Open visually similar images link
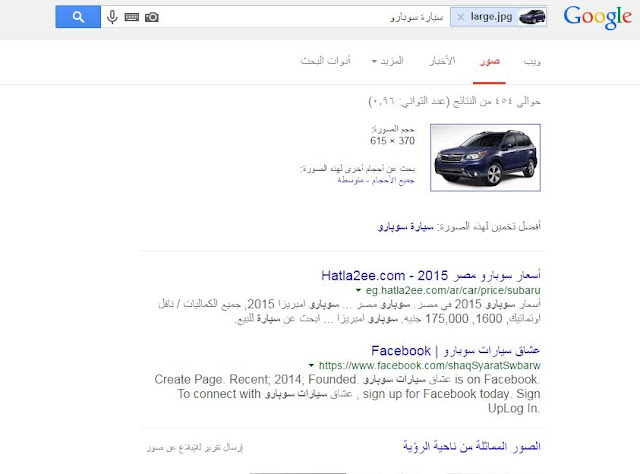The width and height of the screenshot is (640, 474). pyautogui.click(x=472, y=446)
